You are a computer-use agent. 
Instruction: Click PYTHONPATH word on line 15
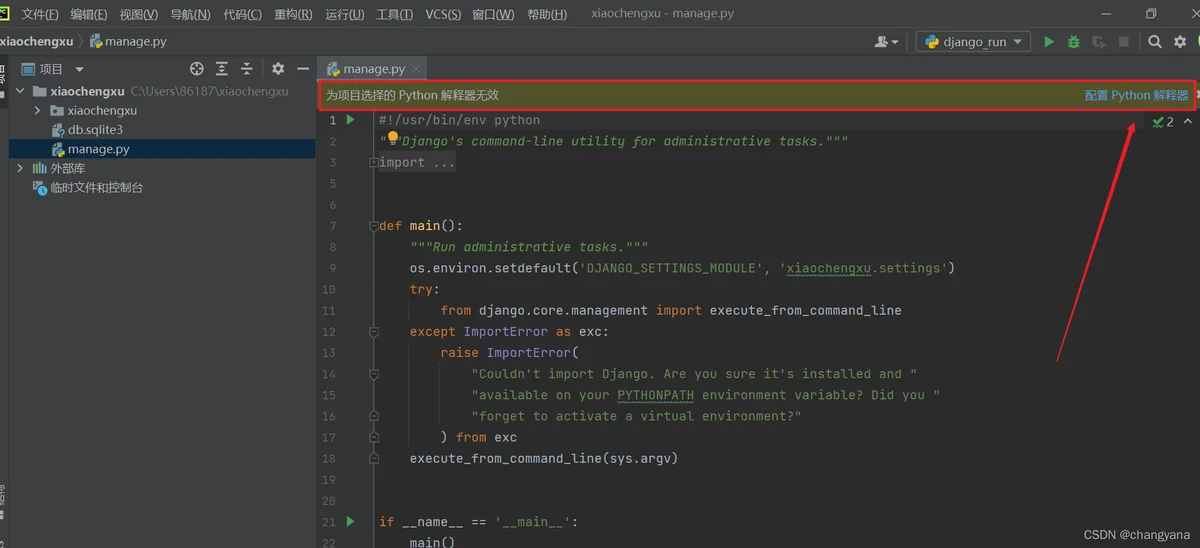pos(656,395)
